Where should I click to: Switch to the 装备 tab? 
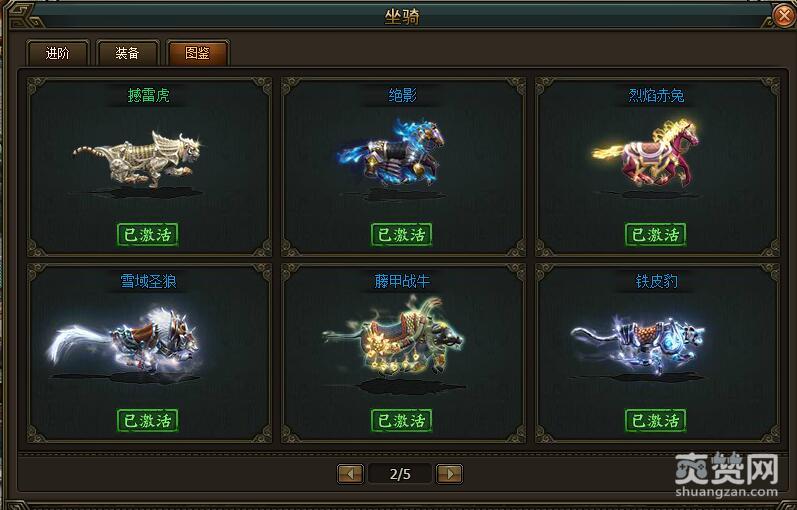point(127,53)
